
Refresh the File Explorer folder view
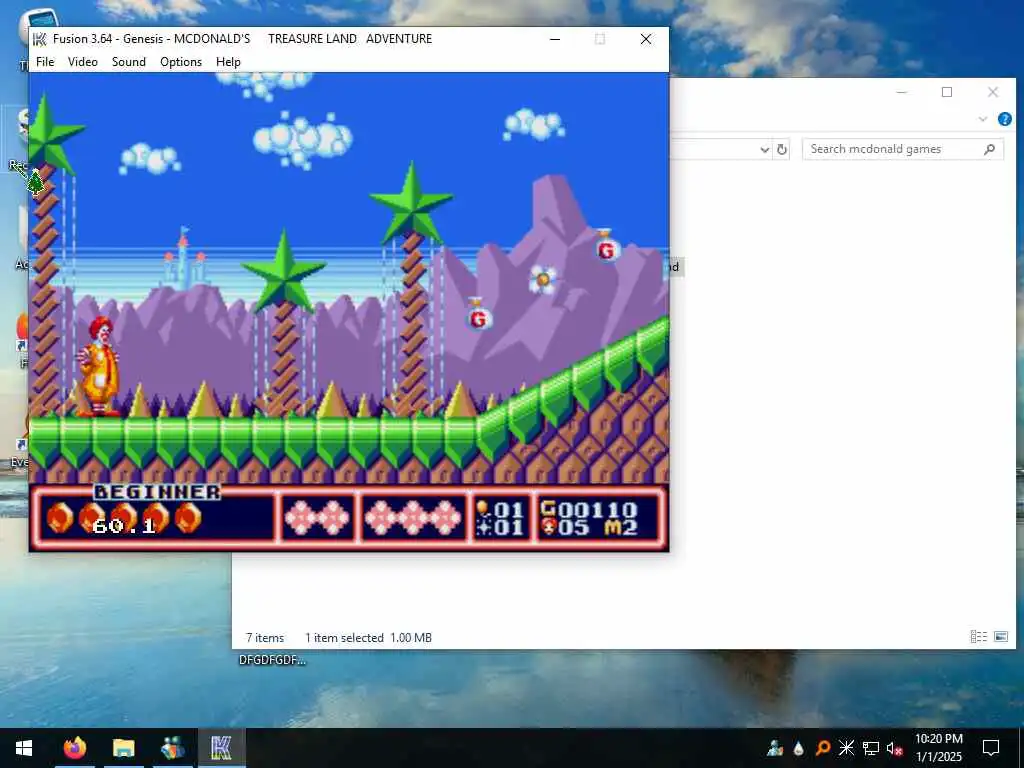coord(782,150)
